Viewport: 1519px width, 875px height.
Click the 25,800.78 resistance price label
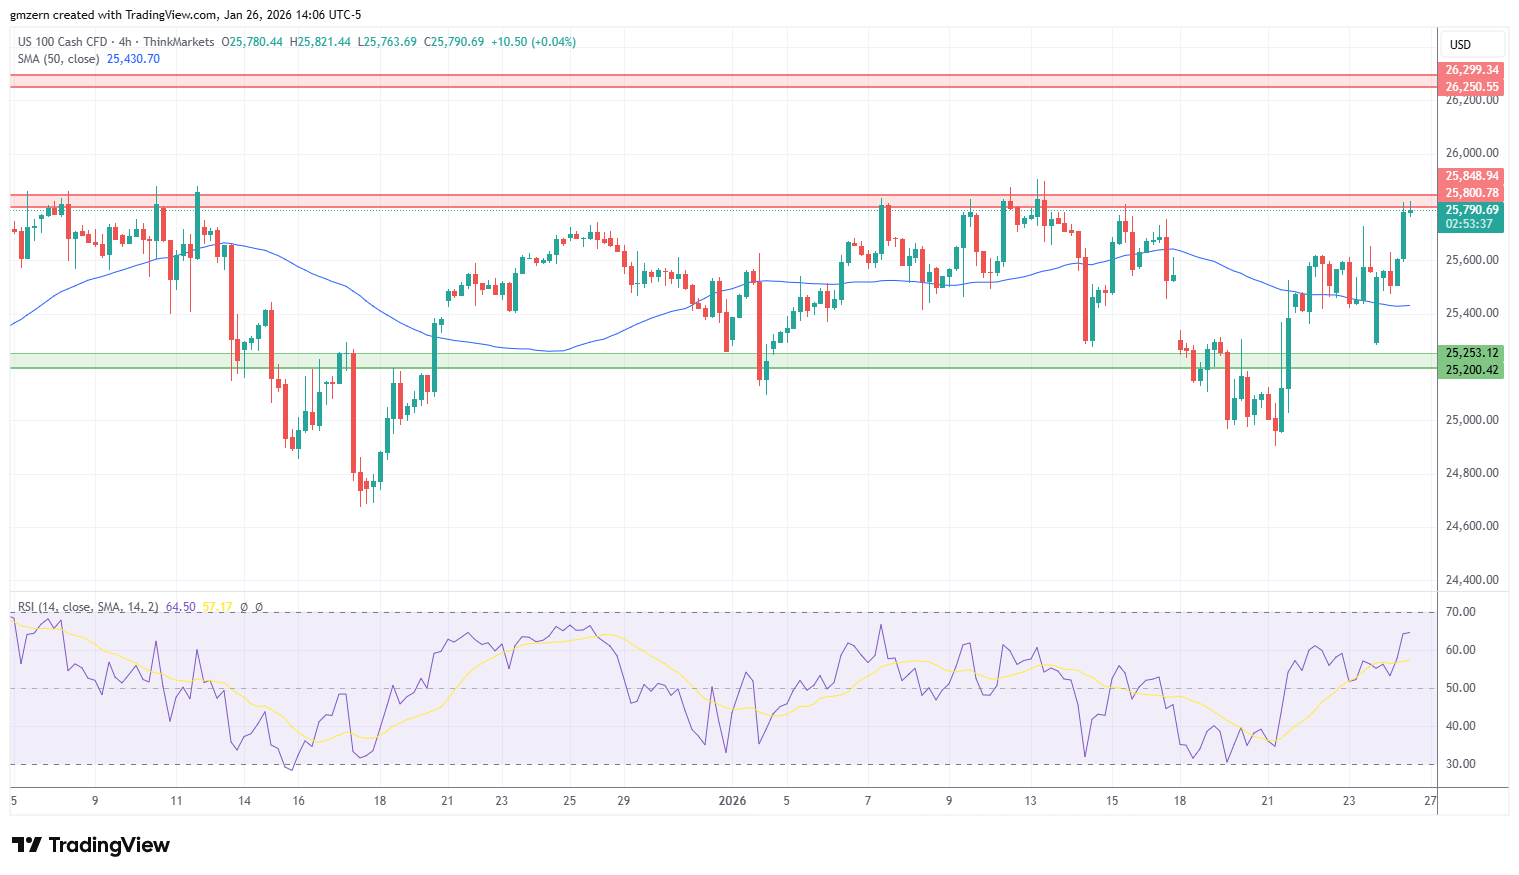click(1472, 193)
